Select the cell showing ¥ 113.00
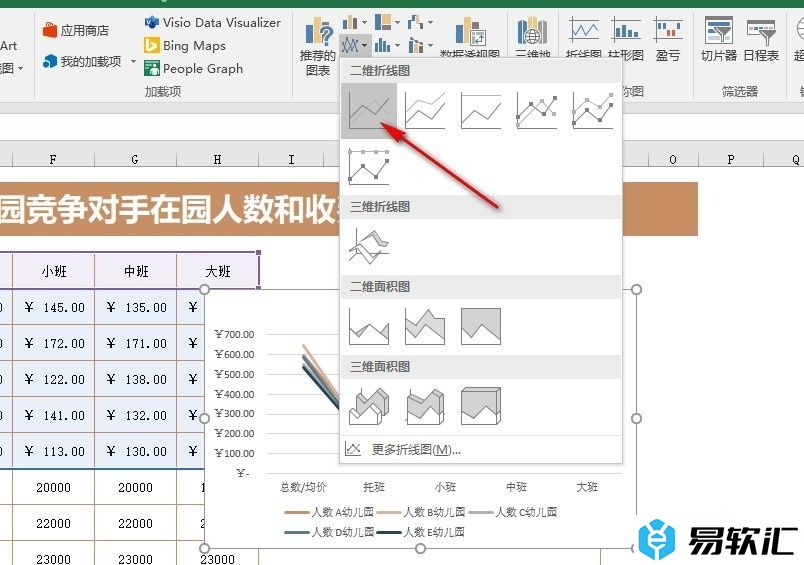Viewport: 804px width, 565px height. [x=53, y=451]
